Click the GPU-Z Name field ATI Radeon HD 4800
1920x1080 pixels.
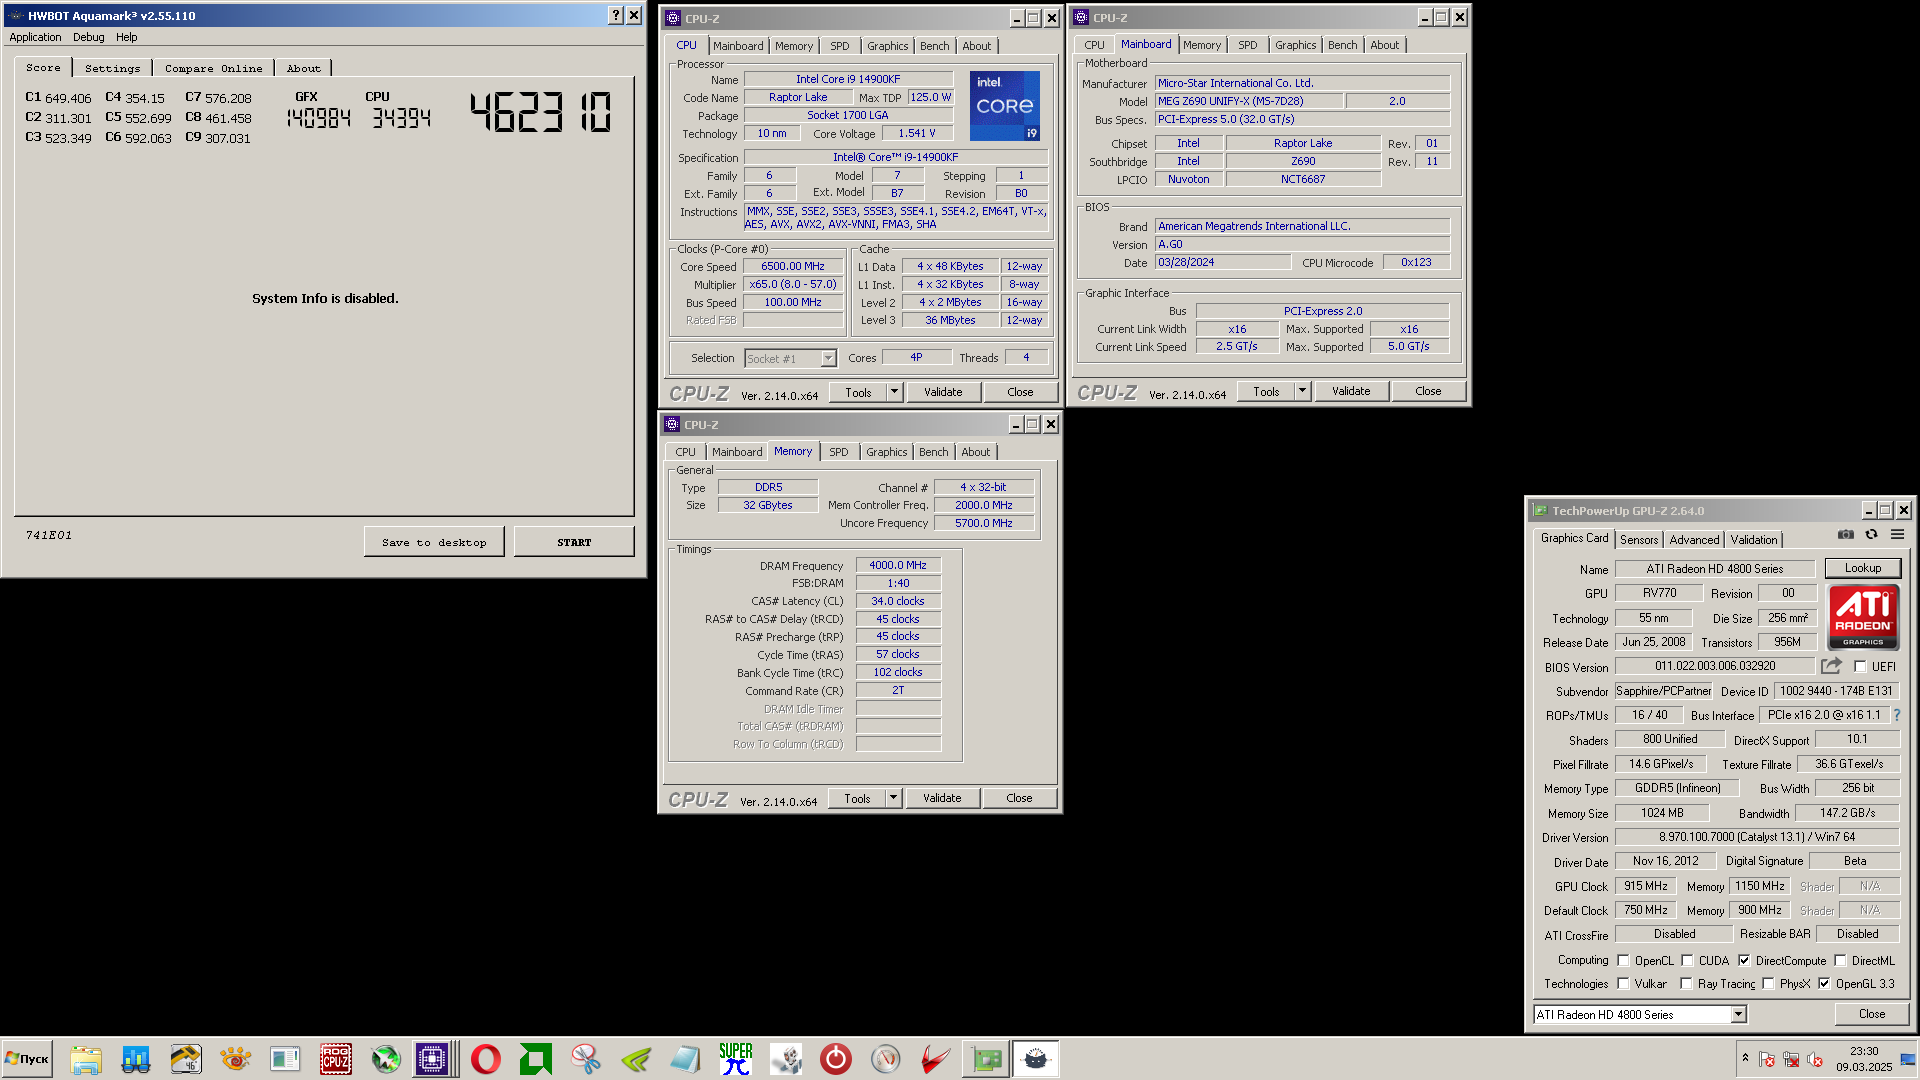(x=1714, y=569)
